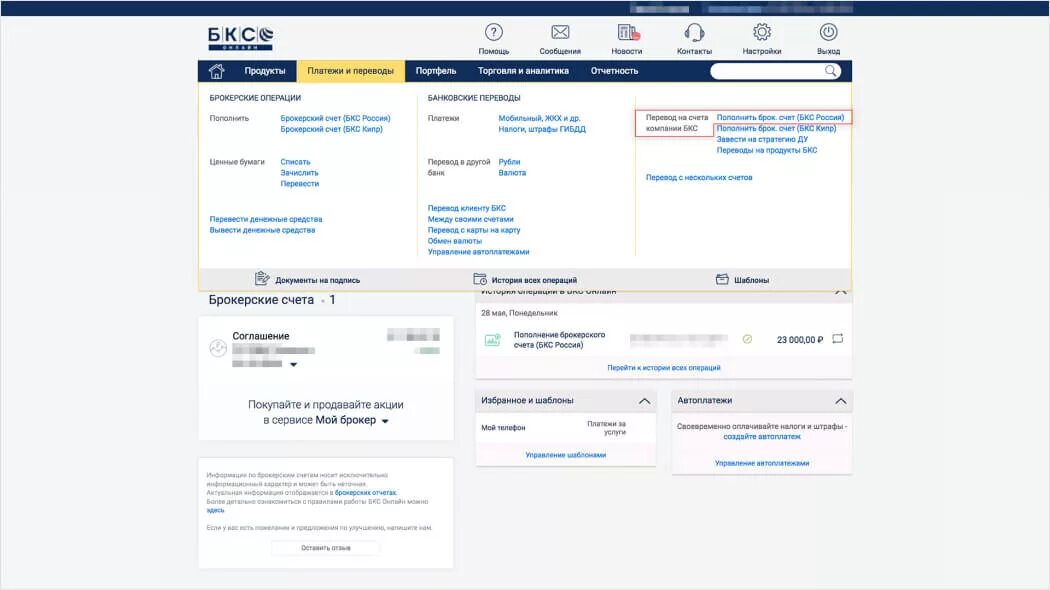The width and height of the screenshot is (1050, 590).
Task: Open Торговля и аналитика menu
Action: coord(523,71)
